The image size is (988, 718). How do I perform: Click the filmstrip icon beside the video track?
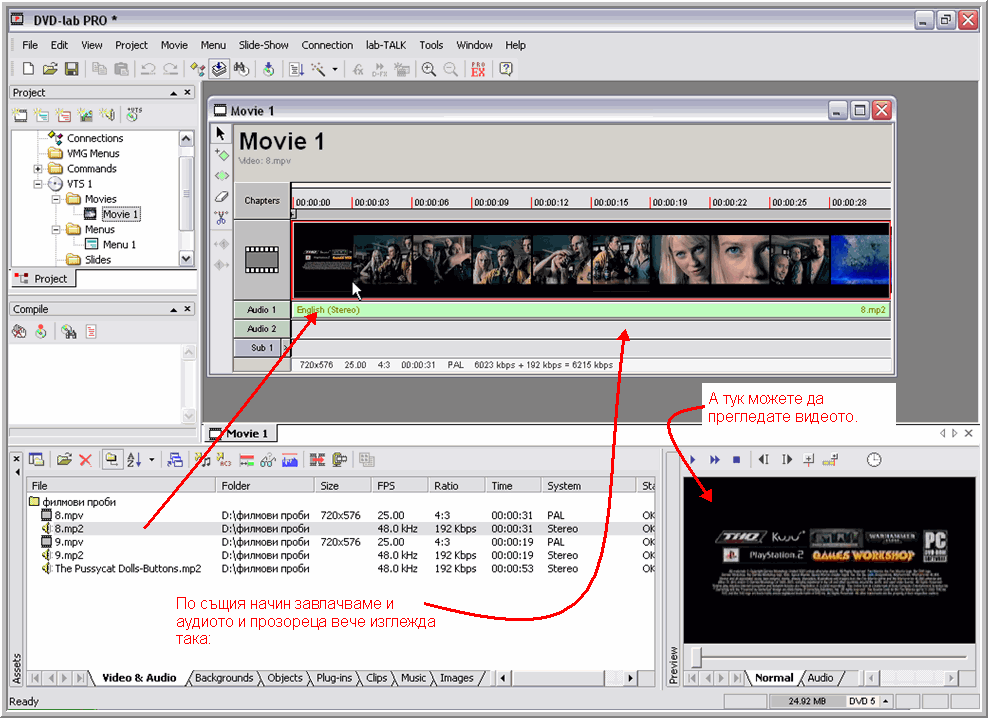point(261,260)
